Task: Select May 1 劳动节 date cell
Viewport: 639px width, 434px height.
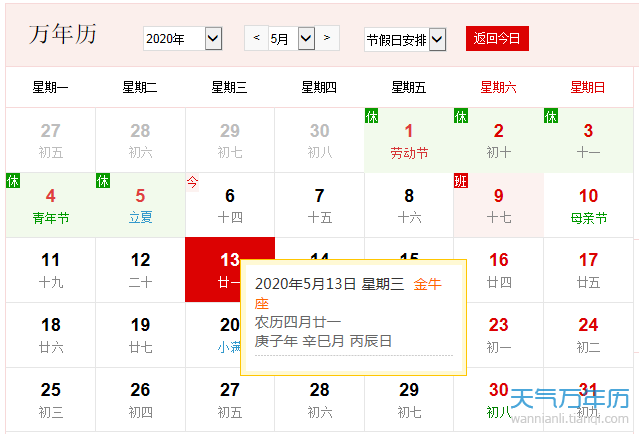Action: [409, 140]
